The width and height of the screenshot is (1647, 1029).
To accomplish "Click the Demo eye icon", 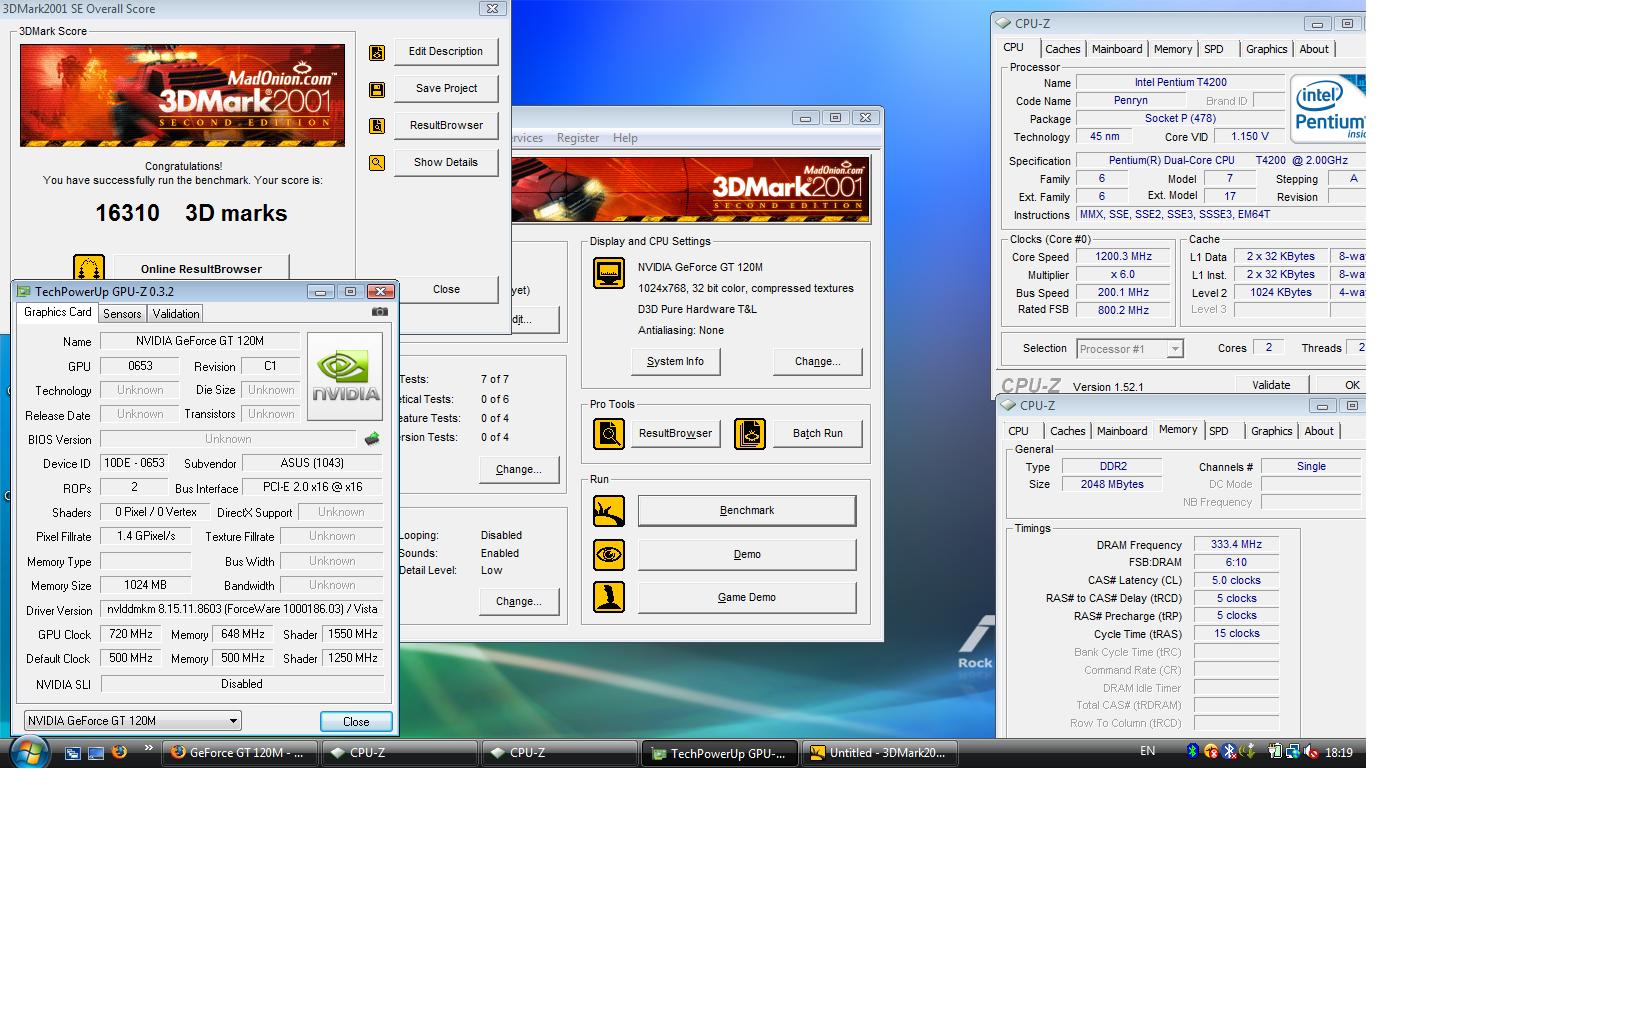I will [x=609, y=554].
